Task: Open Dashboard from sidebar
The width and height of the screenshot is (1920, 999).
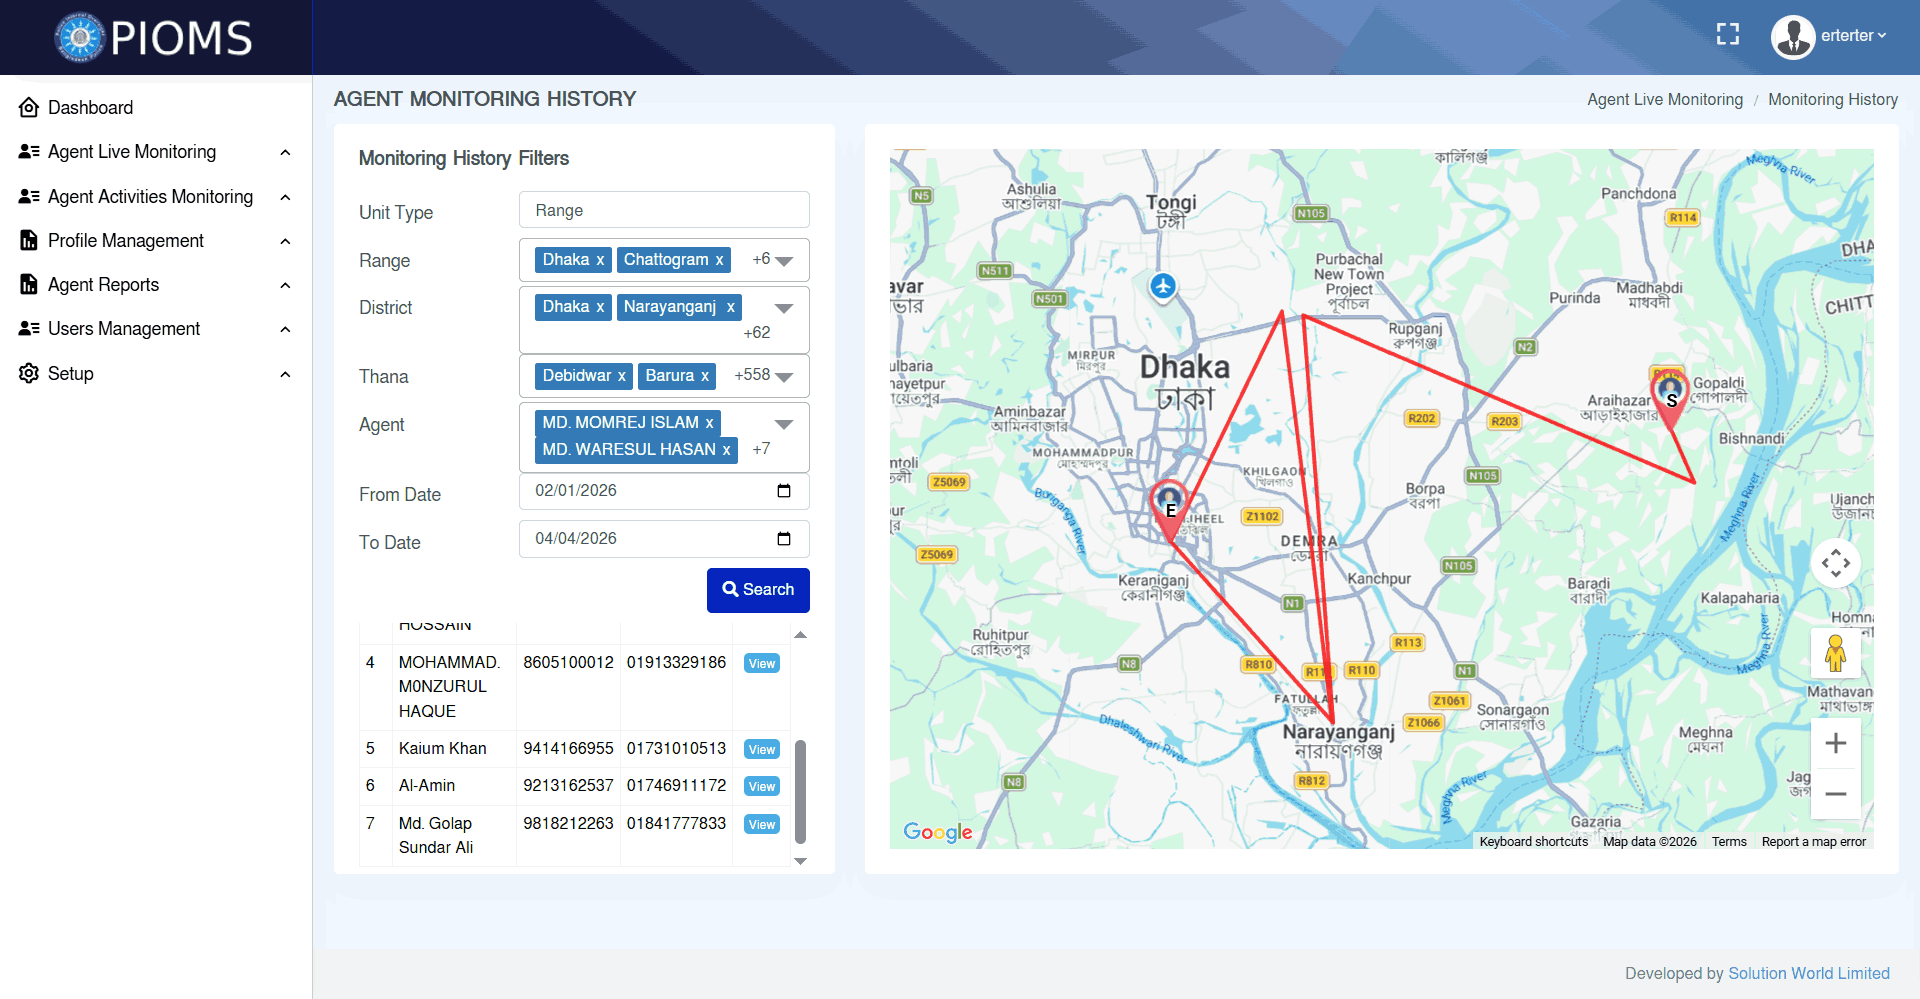Action: click(x=90, y=107)
